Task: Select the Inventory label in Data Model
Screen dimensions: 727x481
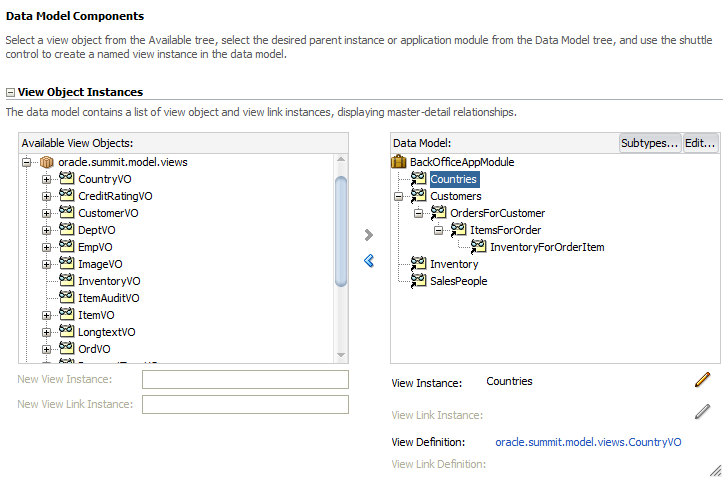Action: [x=454, y=264]
